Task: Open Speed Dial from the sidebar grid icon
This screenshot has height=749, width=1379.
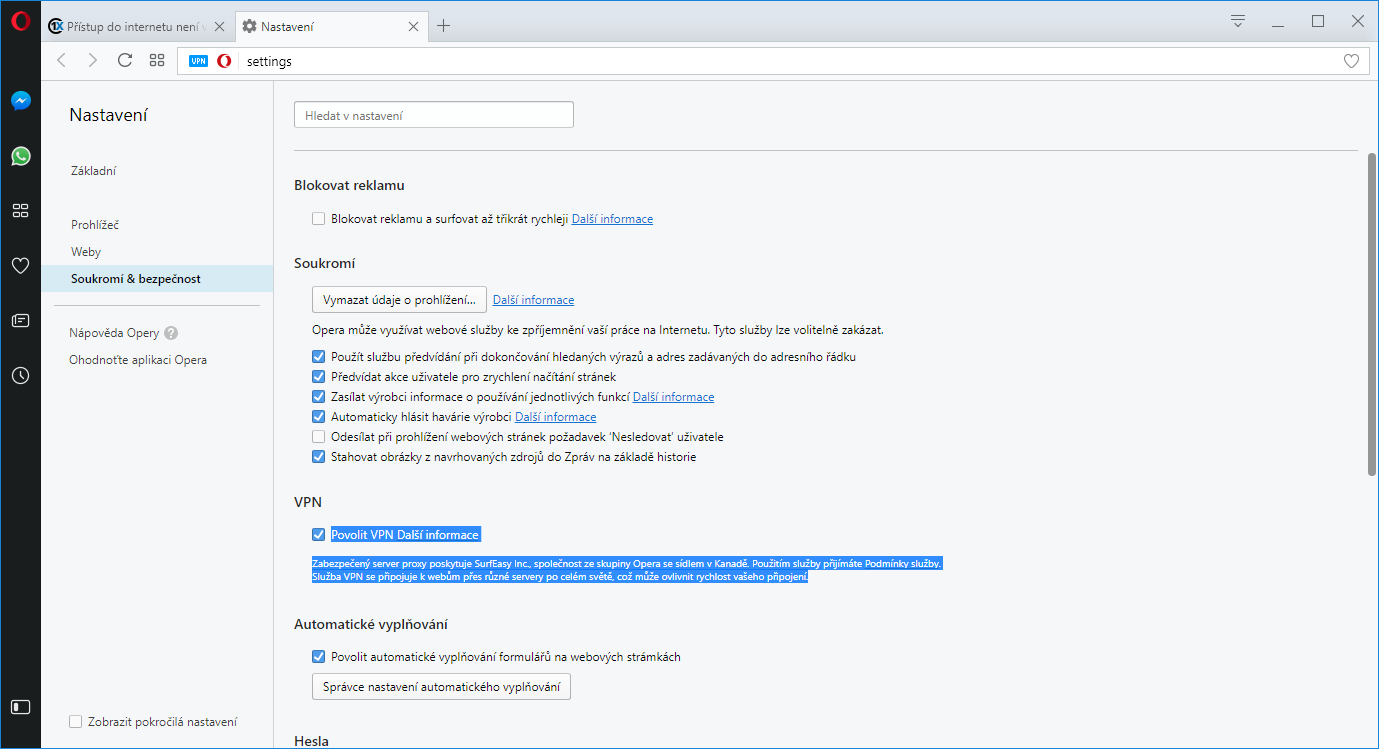Action: coord(20,211)
